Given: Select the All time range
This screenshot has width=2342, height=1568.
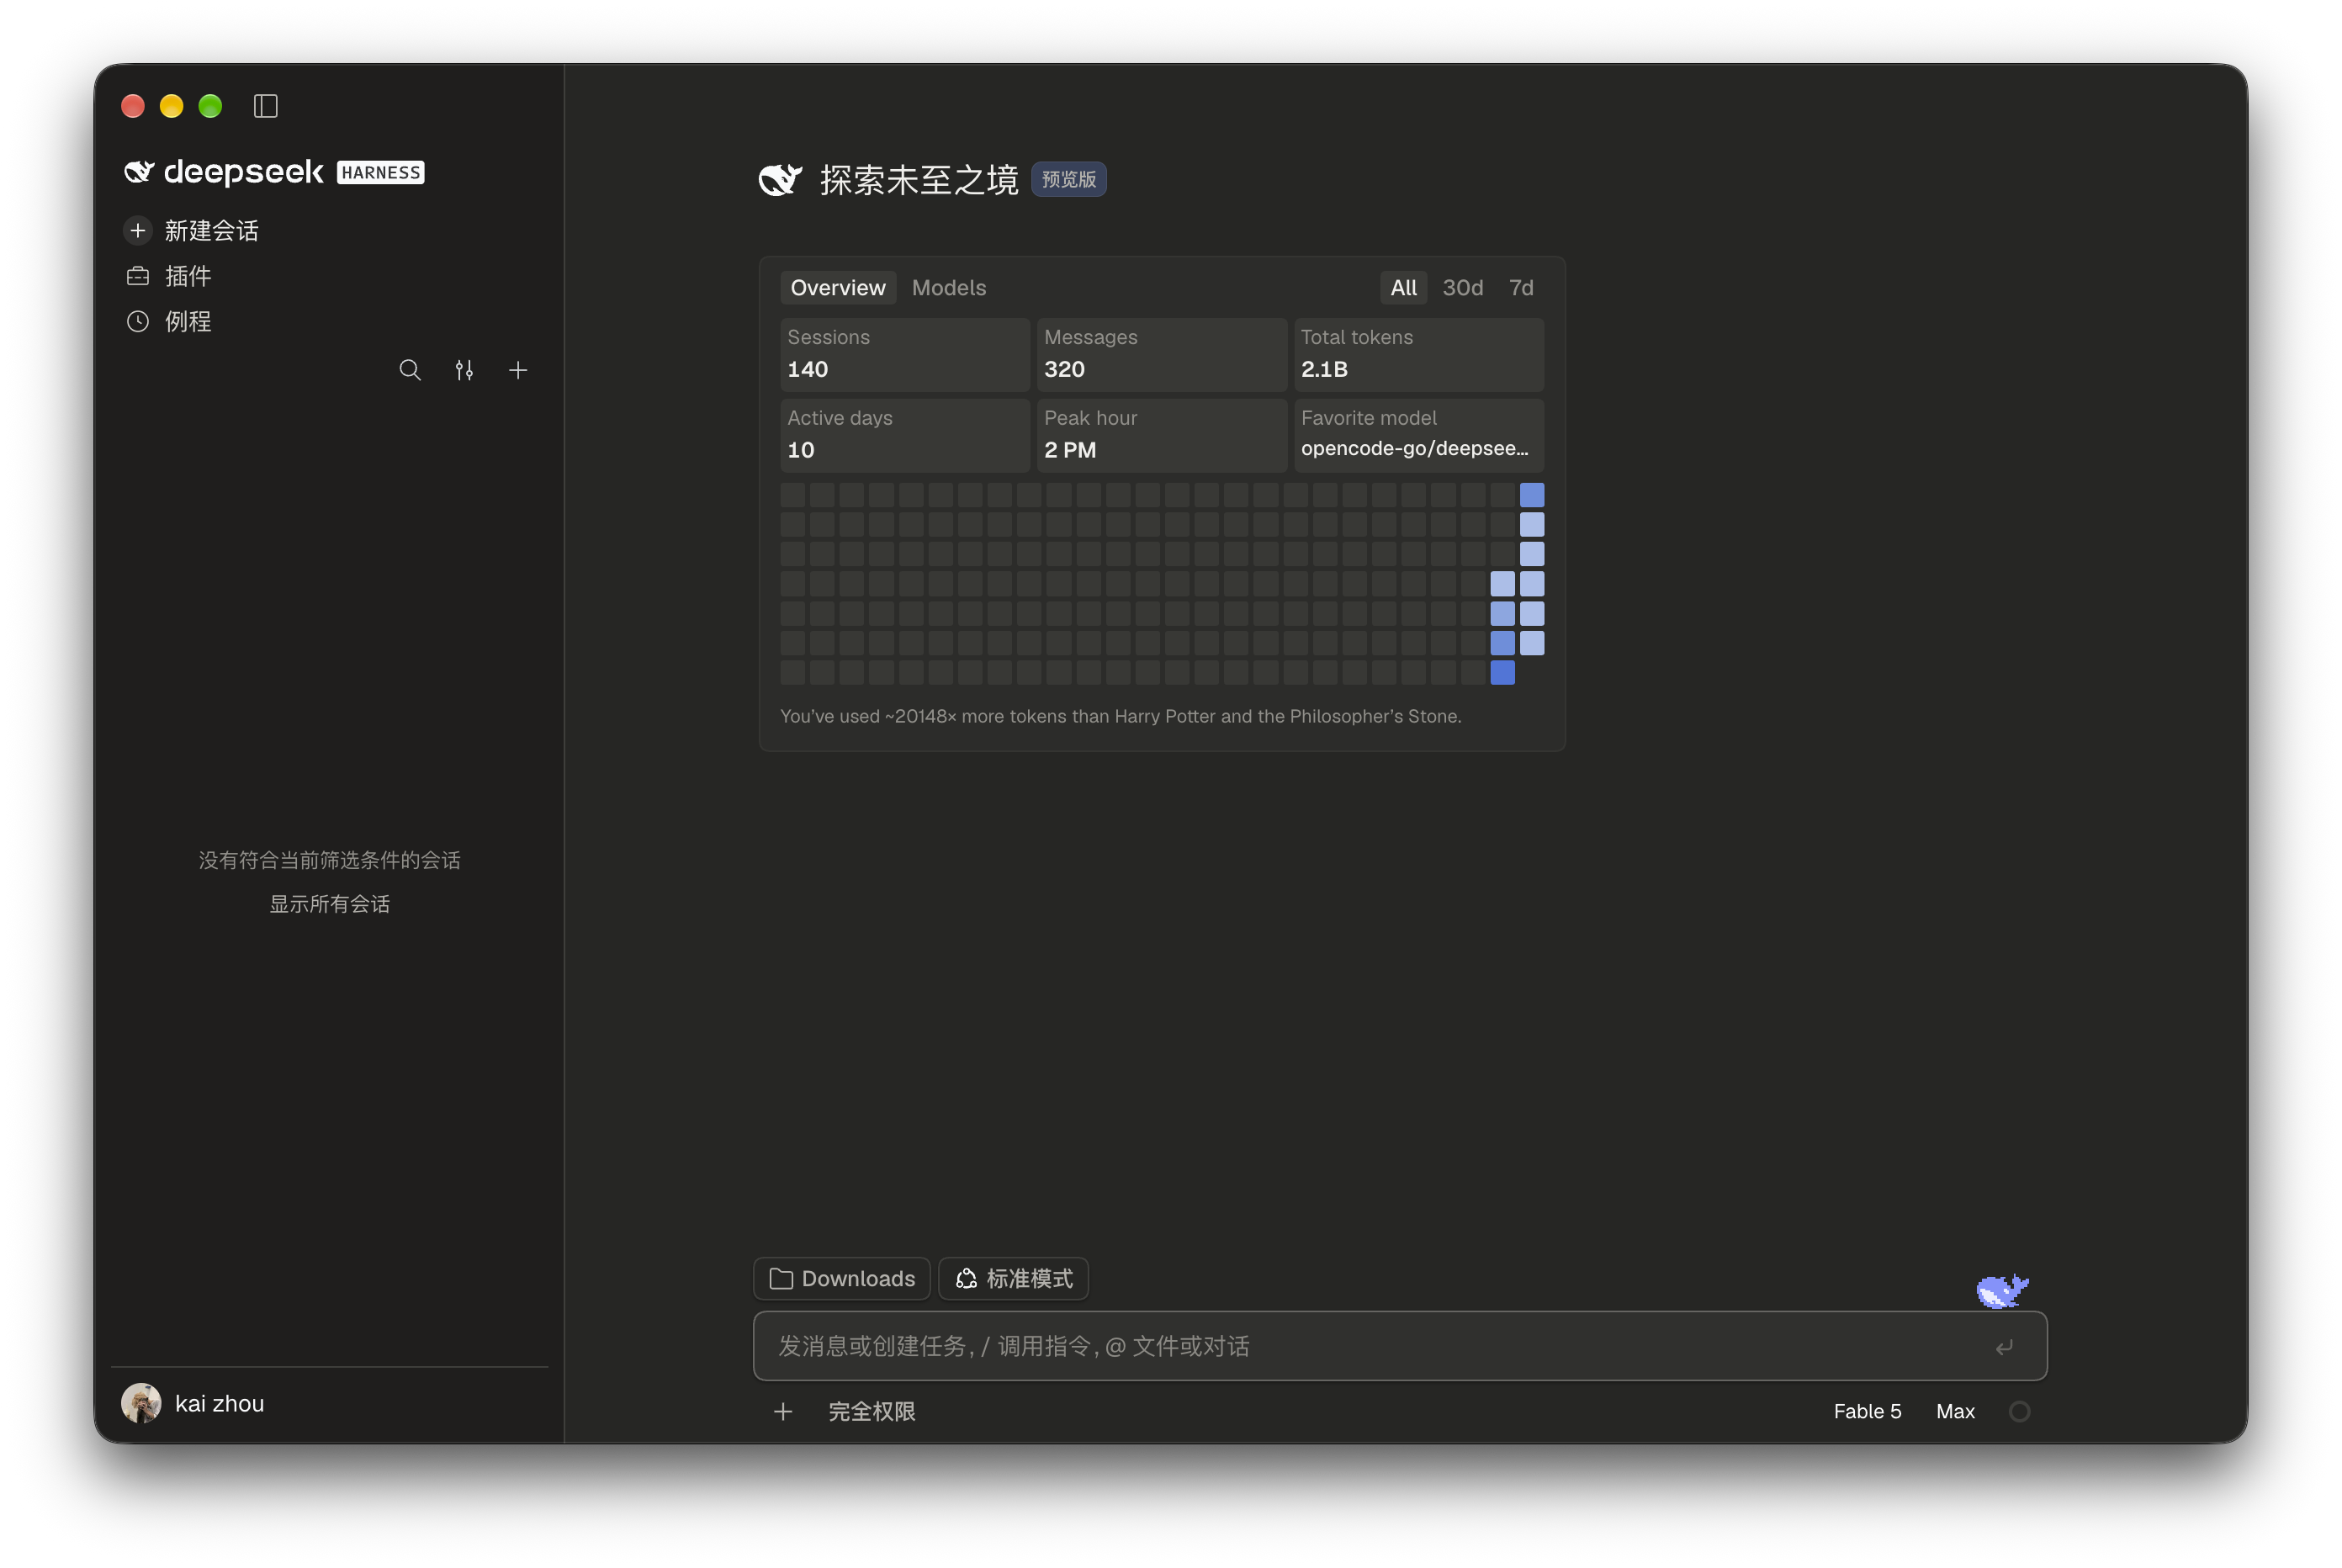Looking at the screenshot, I should [x=1403, y=288].
